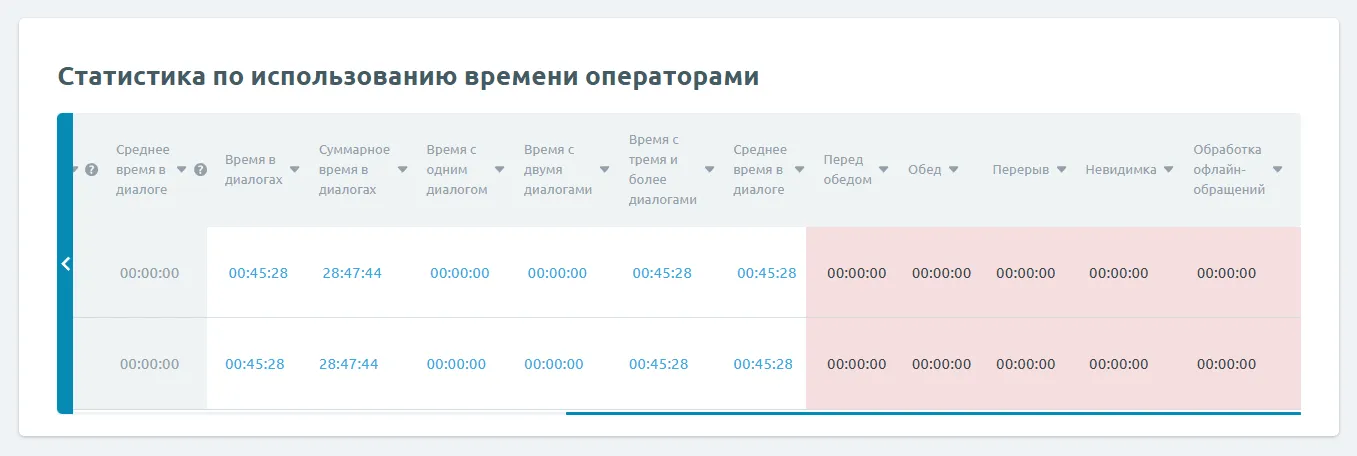The image size is (1357, 456).
Task: Click the left chevron on the blue side bar
Action: coord(65,264)
